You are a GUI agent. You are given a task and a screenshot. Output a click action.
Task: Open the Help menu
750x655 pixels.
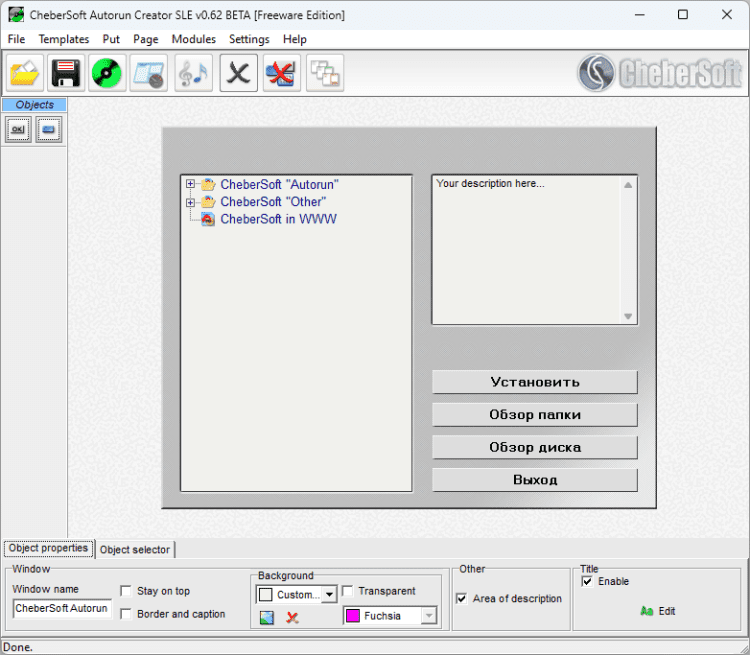(295, 39)
